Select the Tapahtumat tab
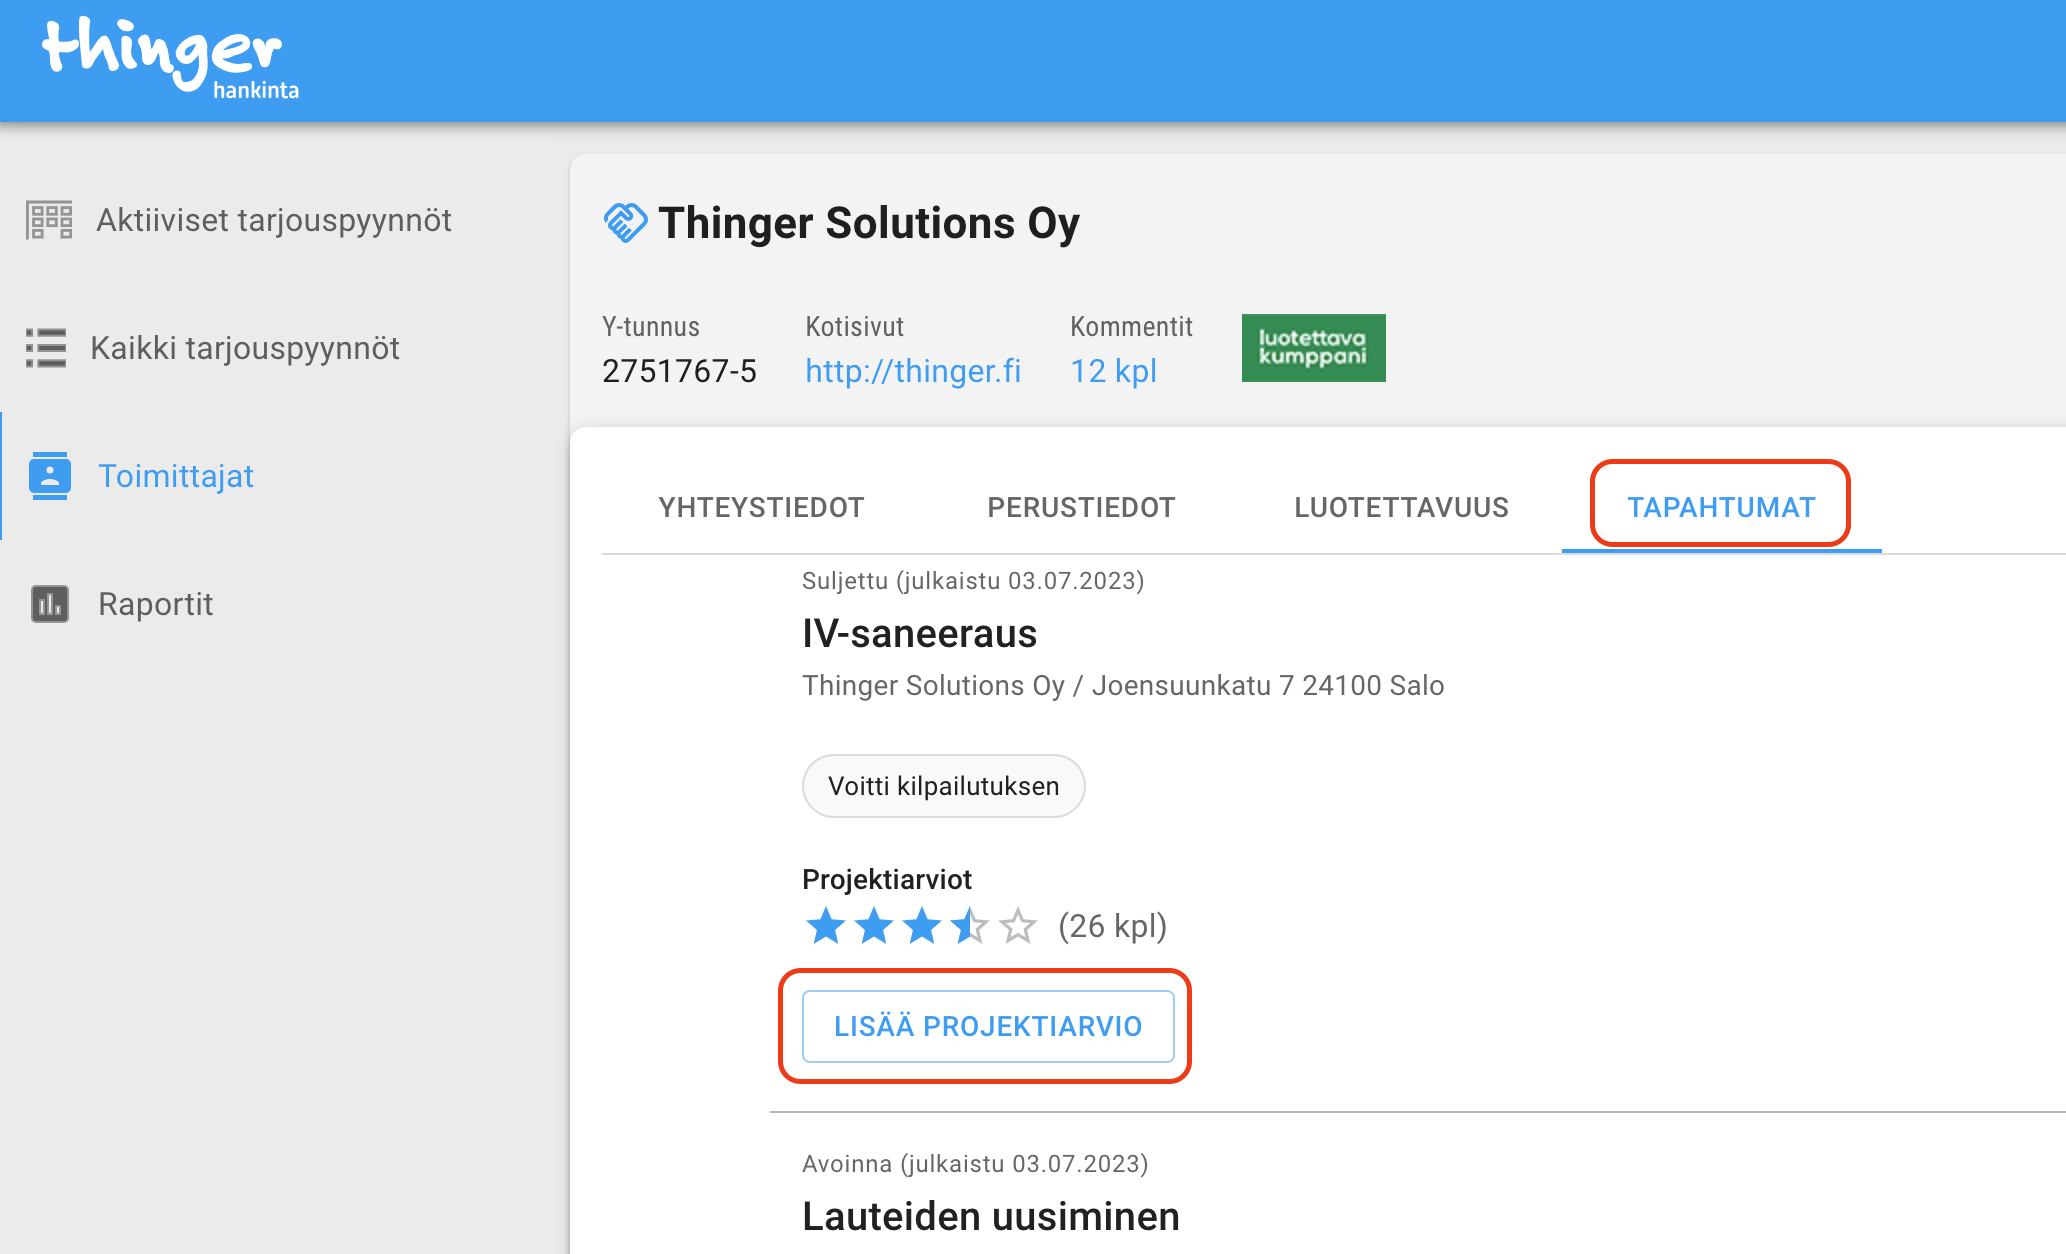 [1720, 507]
